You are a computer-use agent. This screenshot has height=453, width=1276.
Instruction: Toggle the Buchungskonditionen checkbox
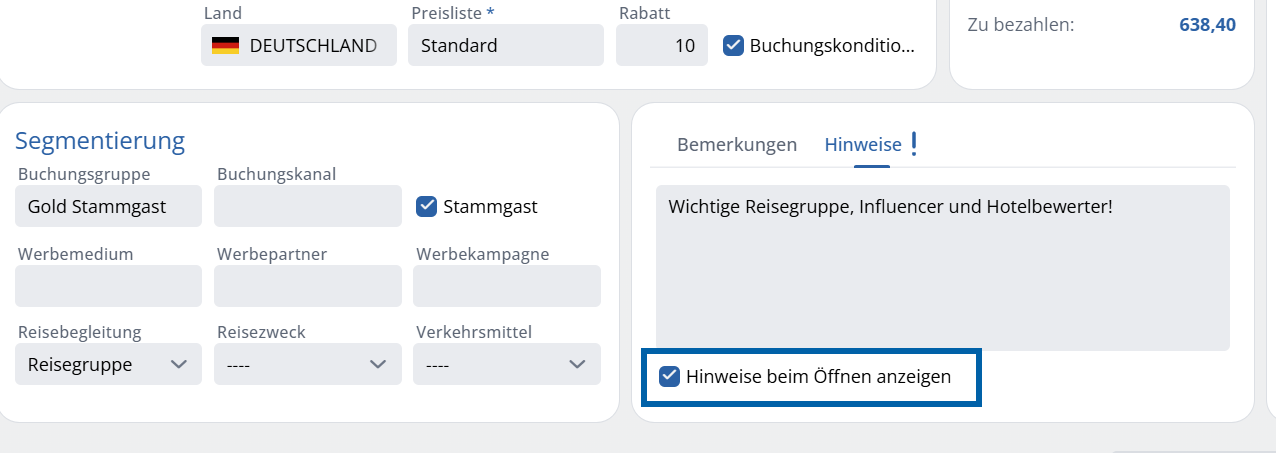[x=733, y=45]
